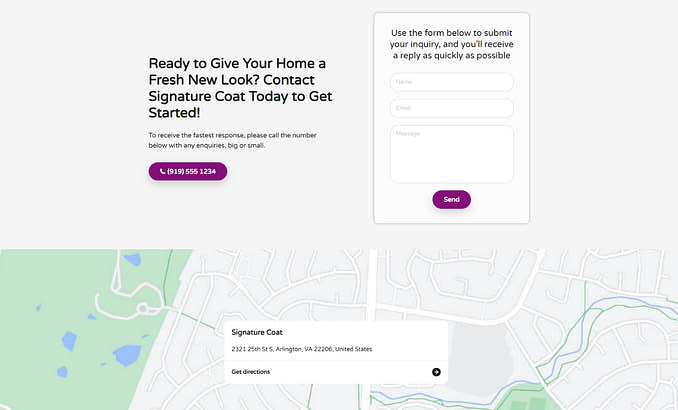Click the phone icon in the call button
678x410 pixels.
click(x=162, y=172)
